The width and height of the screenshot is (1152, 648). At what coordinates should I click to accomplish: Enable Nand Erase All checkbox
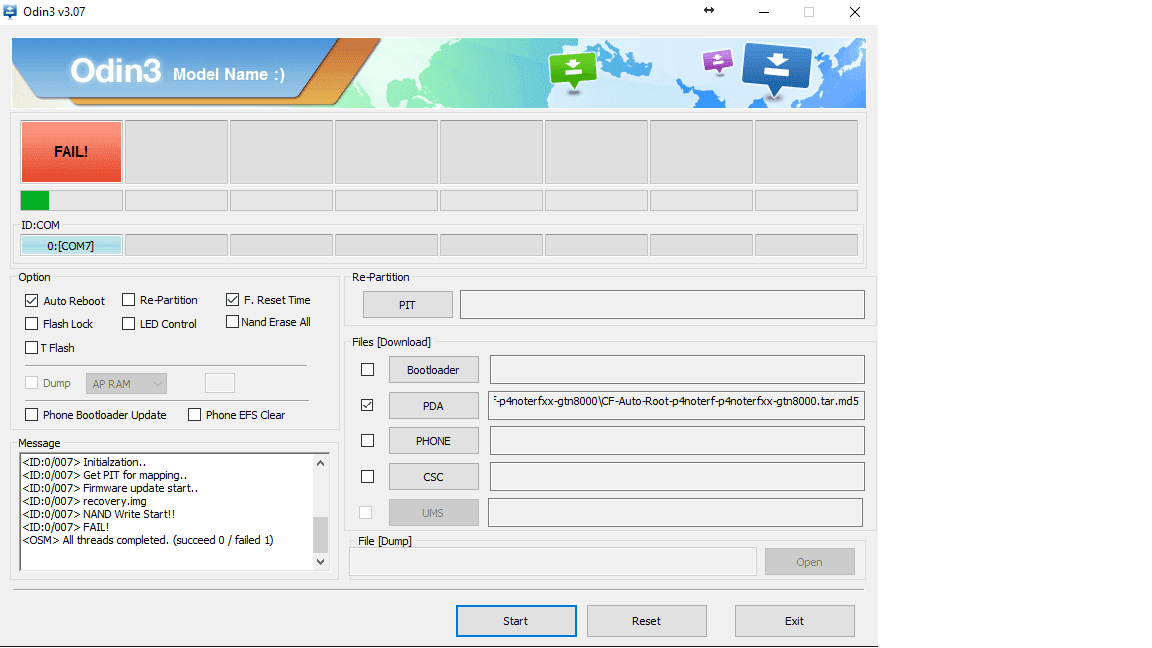(x=232, y=322)
